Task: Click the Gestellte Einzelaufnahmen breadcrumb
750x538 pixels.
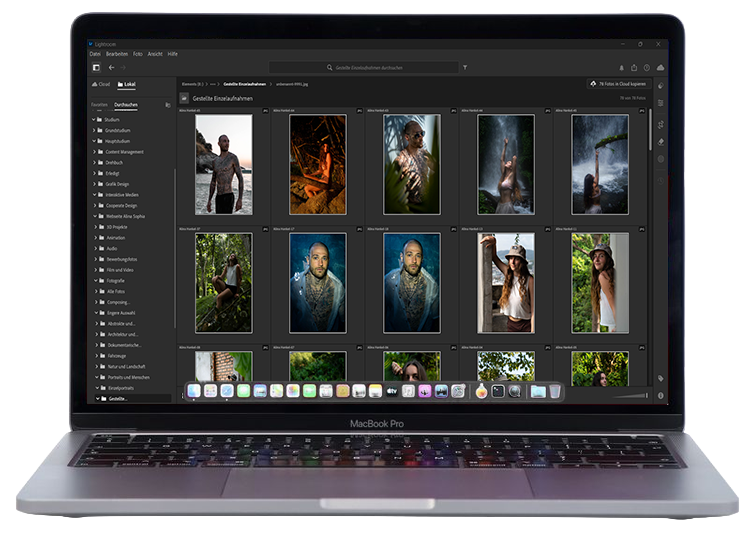Action: [x=246, y=85]
